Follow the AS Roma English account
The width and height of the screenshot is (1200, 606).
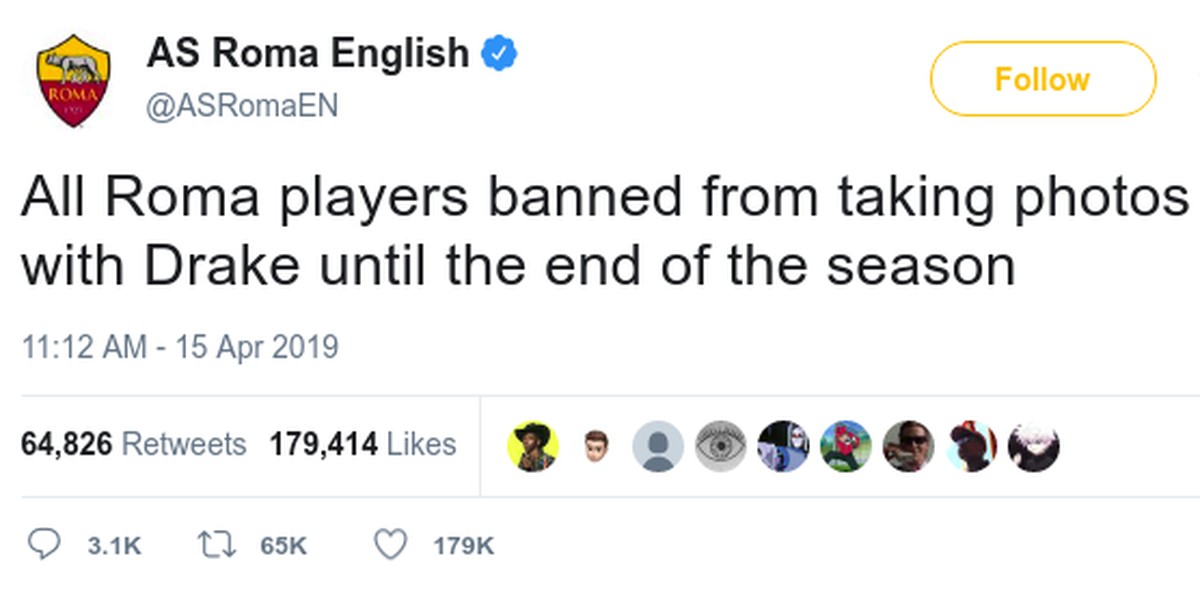pyautogui.click(x=1042, y=79)
